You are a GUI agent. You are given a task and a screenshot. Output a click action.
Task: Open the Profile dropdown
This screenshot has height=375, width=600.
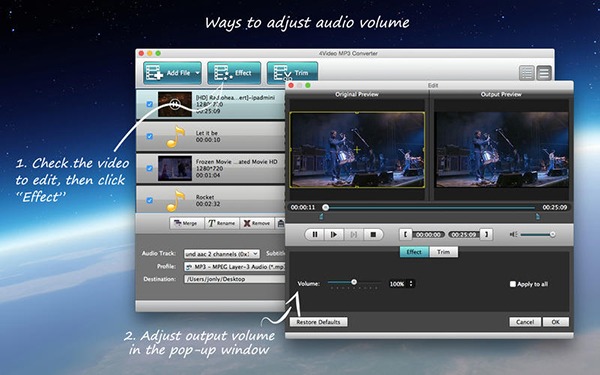[x=235, y=267]
